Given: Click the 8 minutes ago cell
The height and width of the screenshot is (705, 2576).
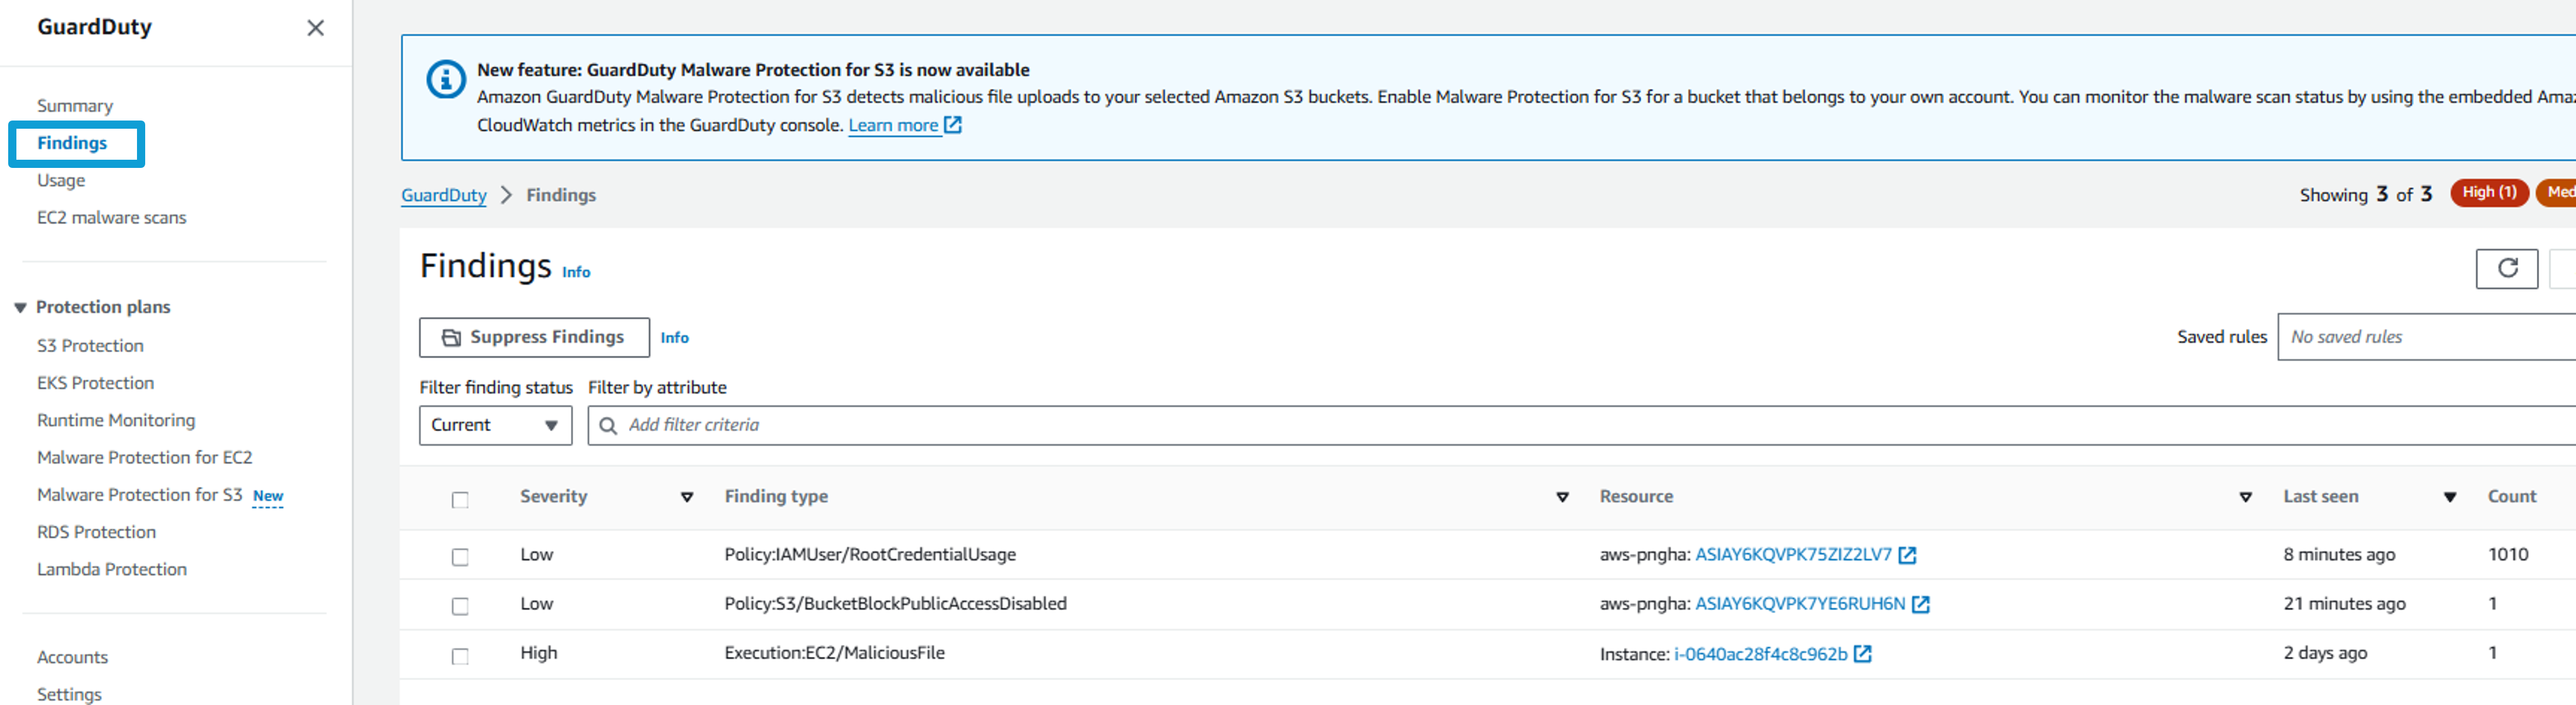Looking at the screenshot, I should [x=2339, y=555].
